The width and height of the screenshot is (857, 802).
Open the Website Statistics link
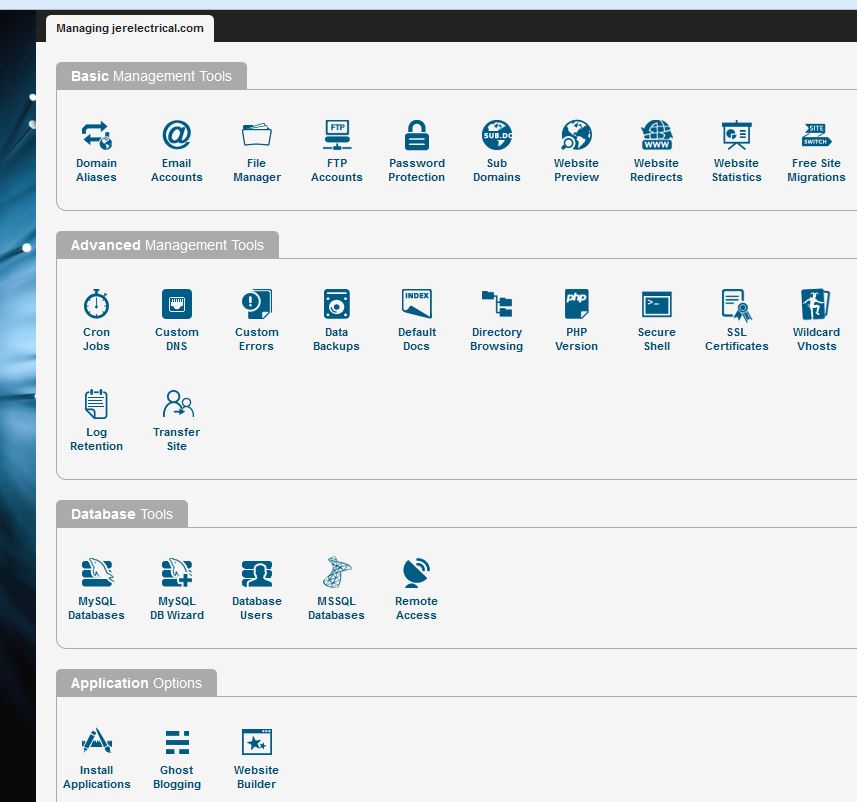(x=736, y=170)
